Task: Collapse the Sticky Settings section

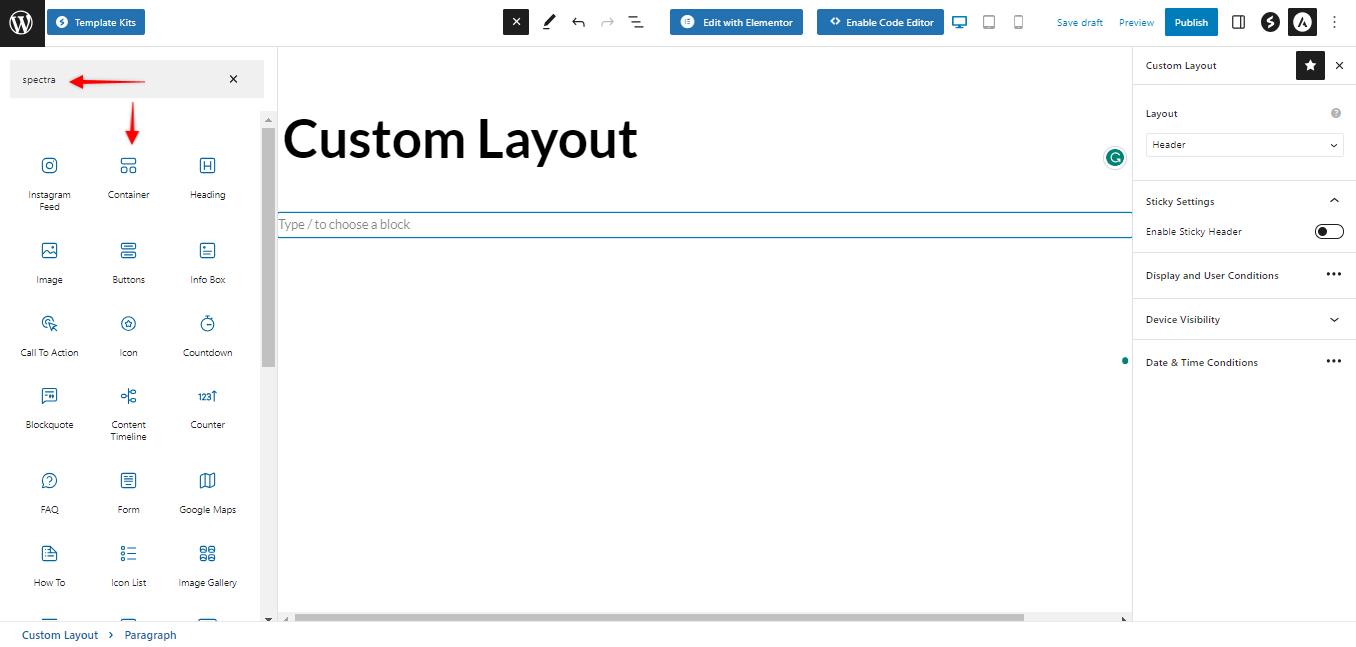Action: (x=1334, y=201)
